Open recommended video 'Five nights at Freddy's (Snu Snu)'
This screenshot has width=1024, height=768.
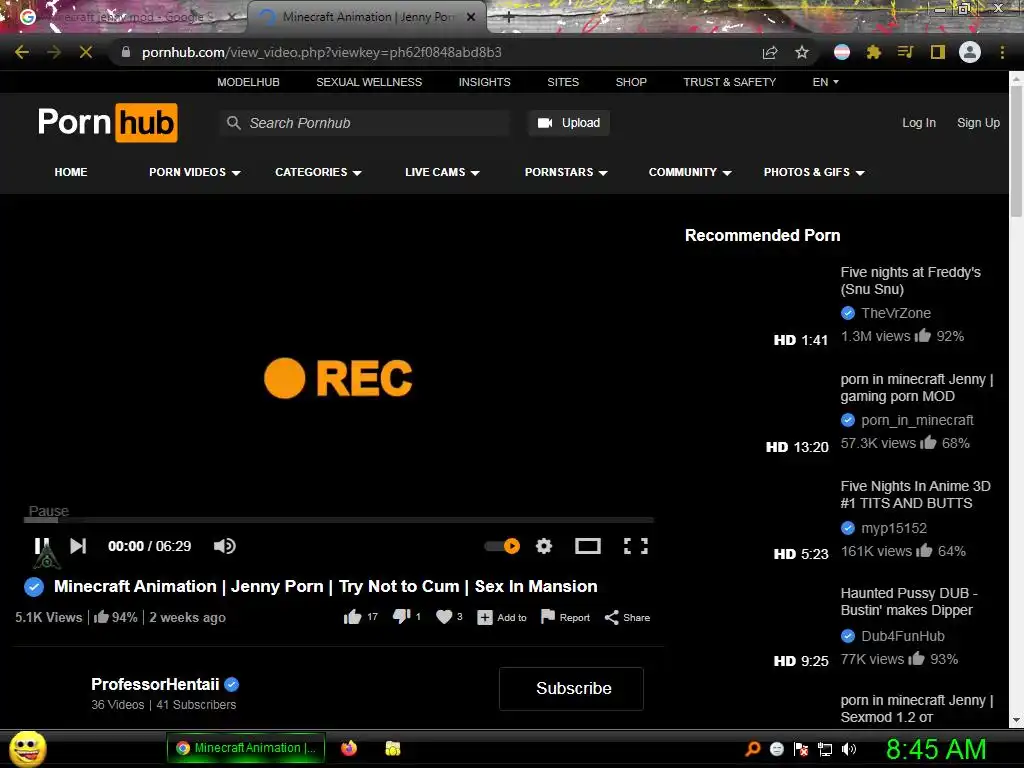pyautogui.click(x=910, y=281)
